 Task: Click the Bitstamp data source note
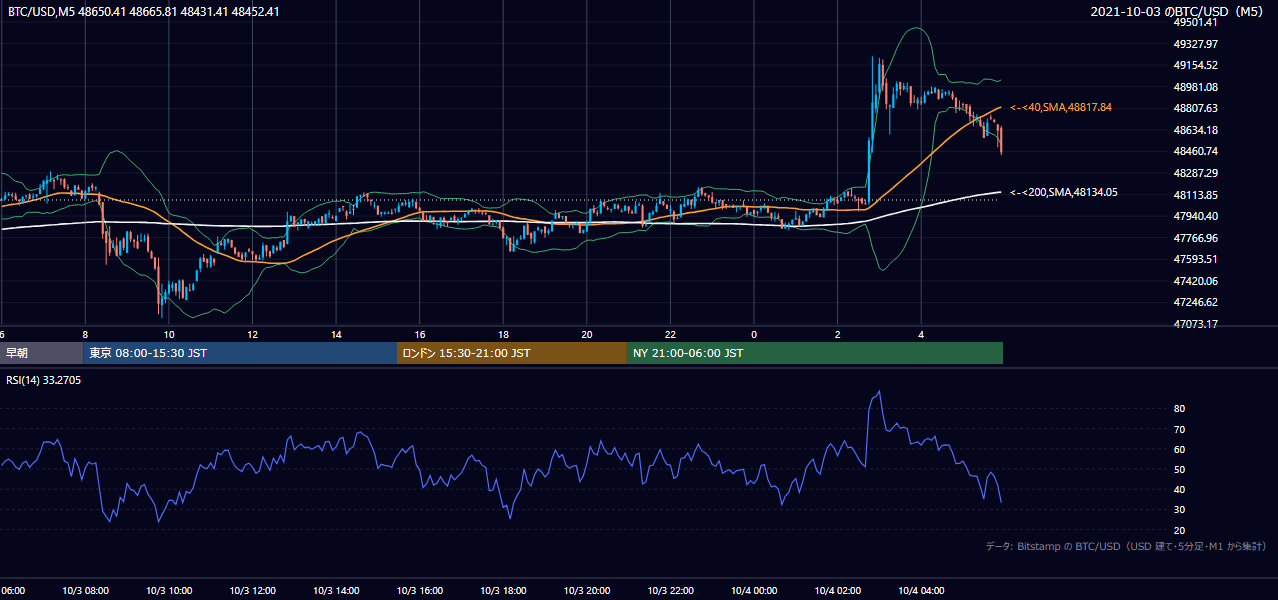[x=1126, y=546]
